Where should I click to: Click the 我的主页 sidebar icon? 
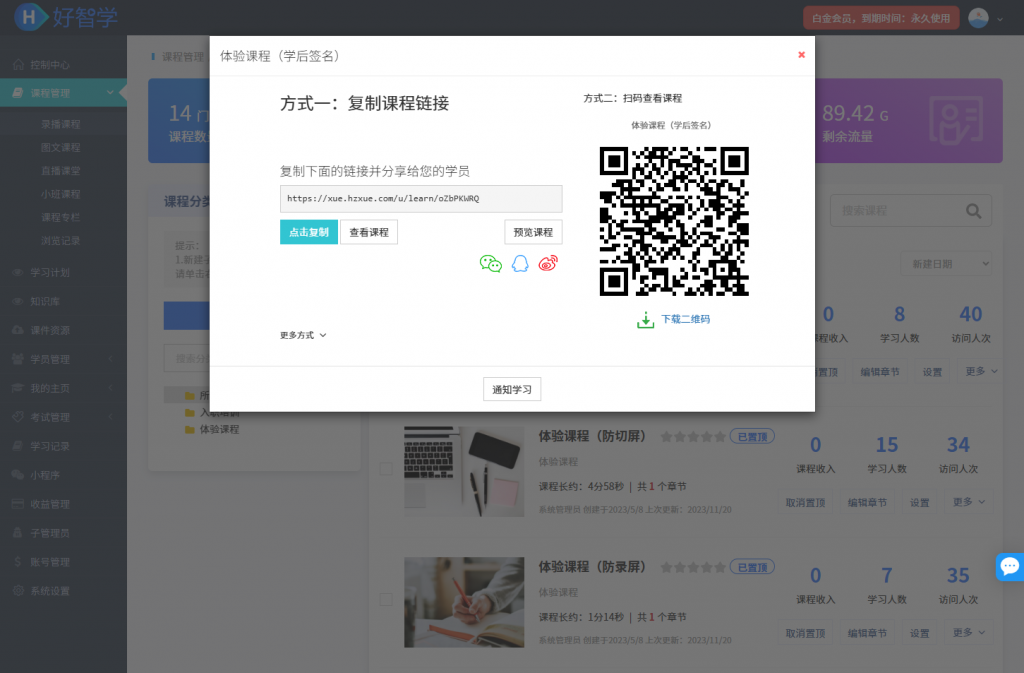(x=18, y=388)
